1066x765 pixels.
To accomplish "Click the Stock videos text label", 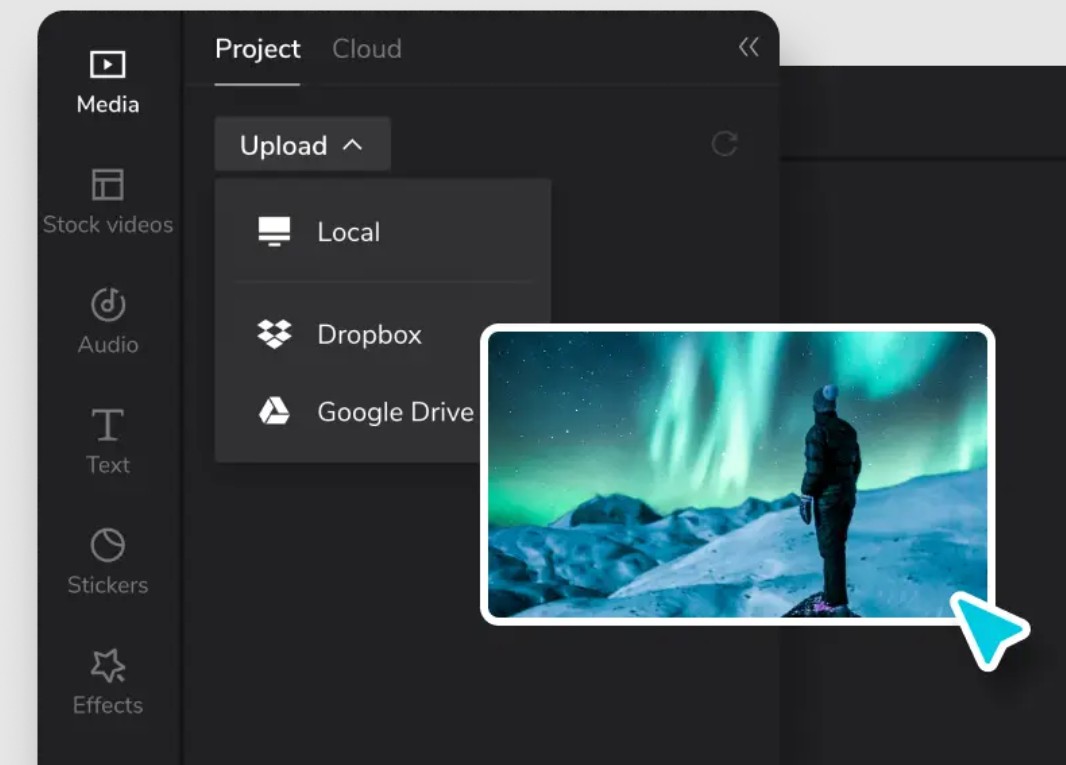I will coord(107,225).
